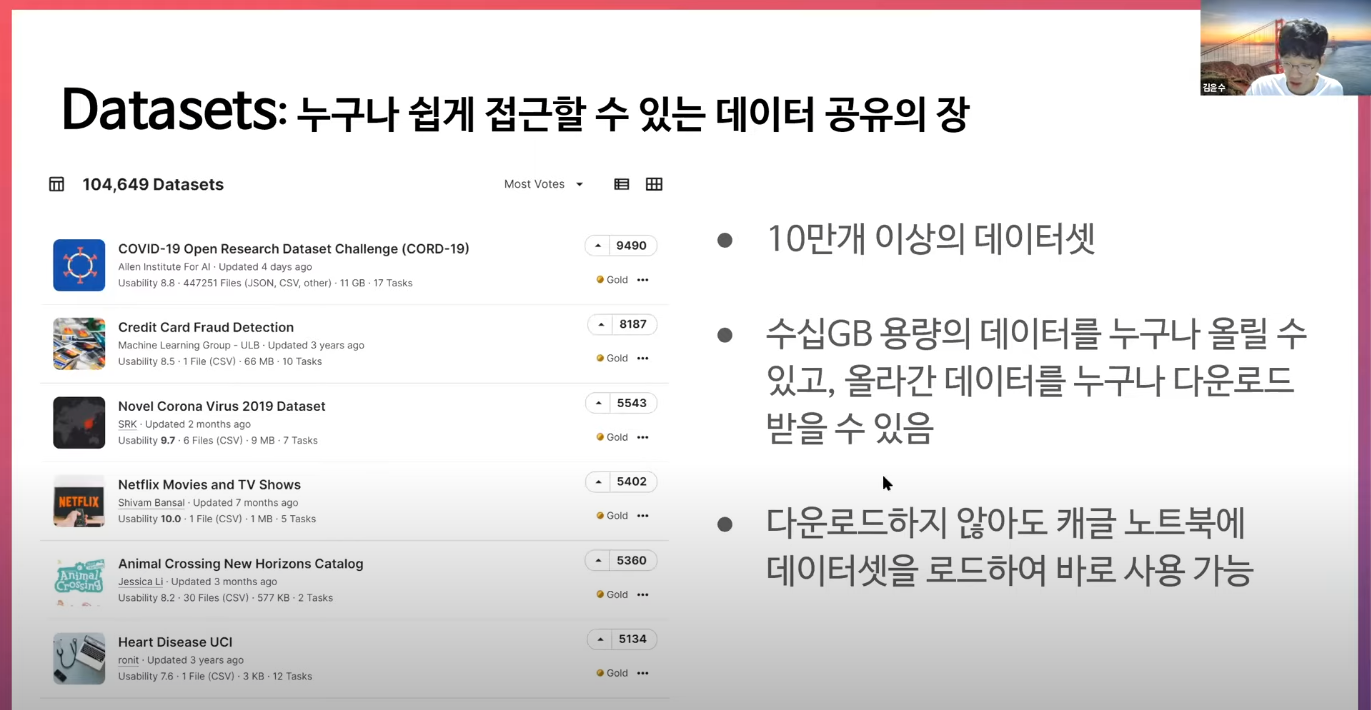Click 'Usability 10.0' on Netflix row

tap(150, 519)
